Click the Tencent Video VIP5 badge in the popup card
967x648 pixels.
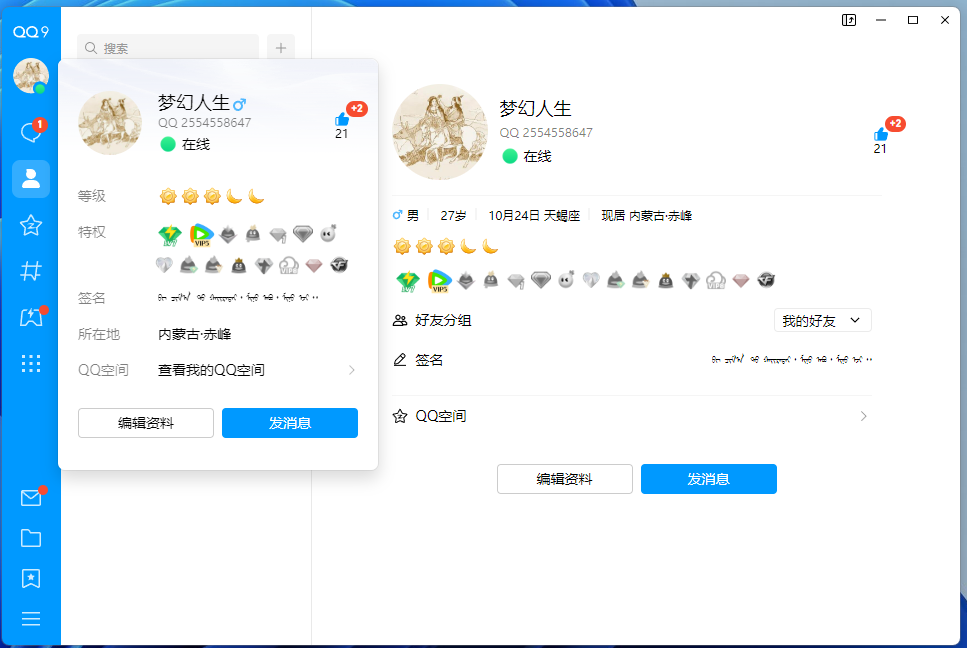202,234
